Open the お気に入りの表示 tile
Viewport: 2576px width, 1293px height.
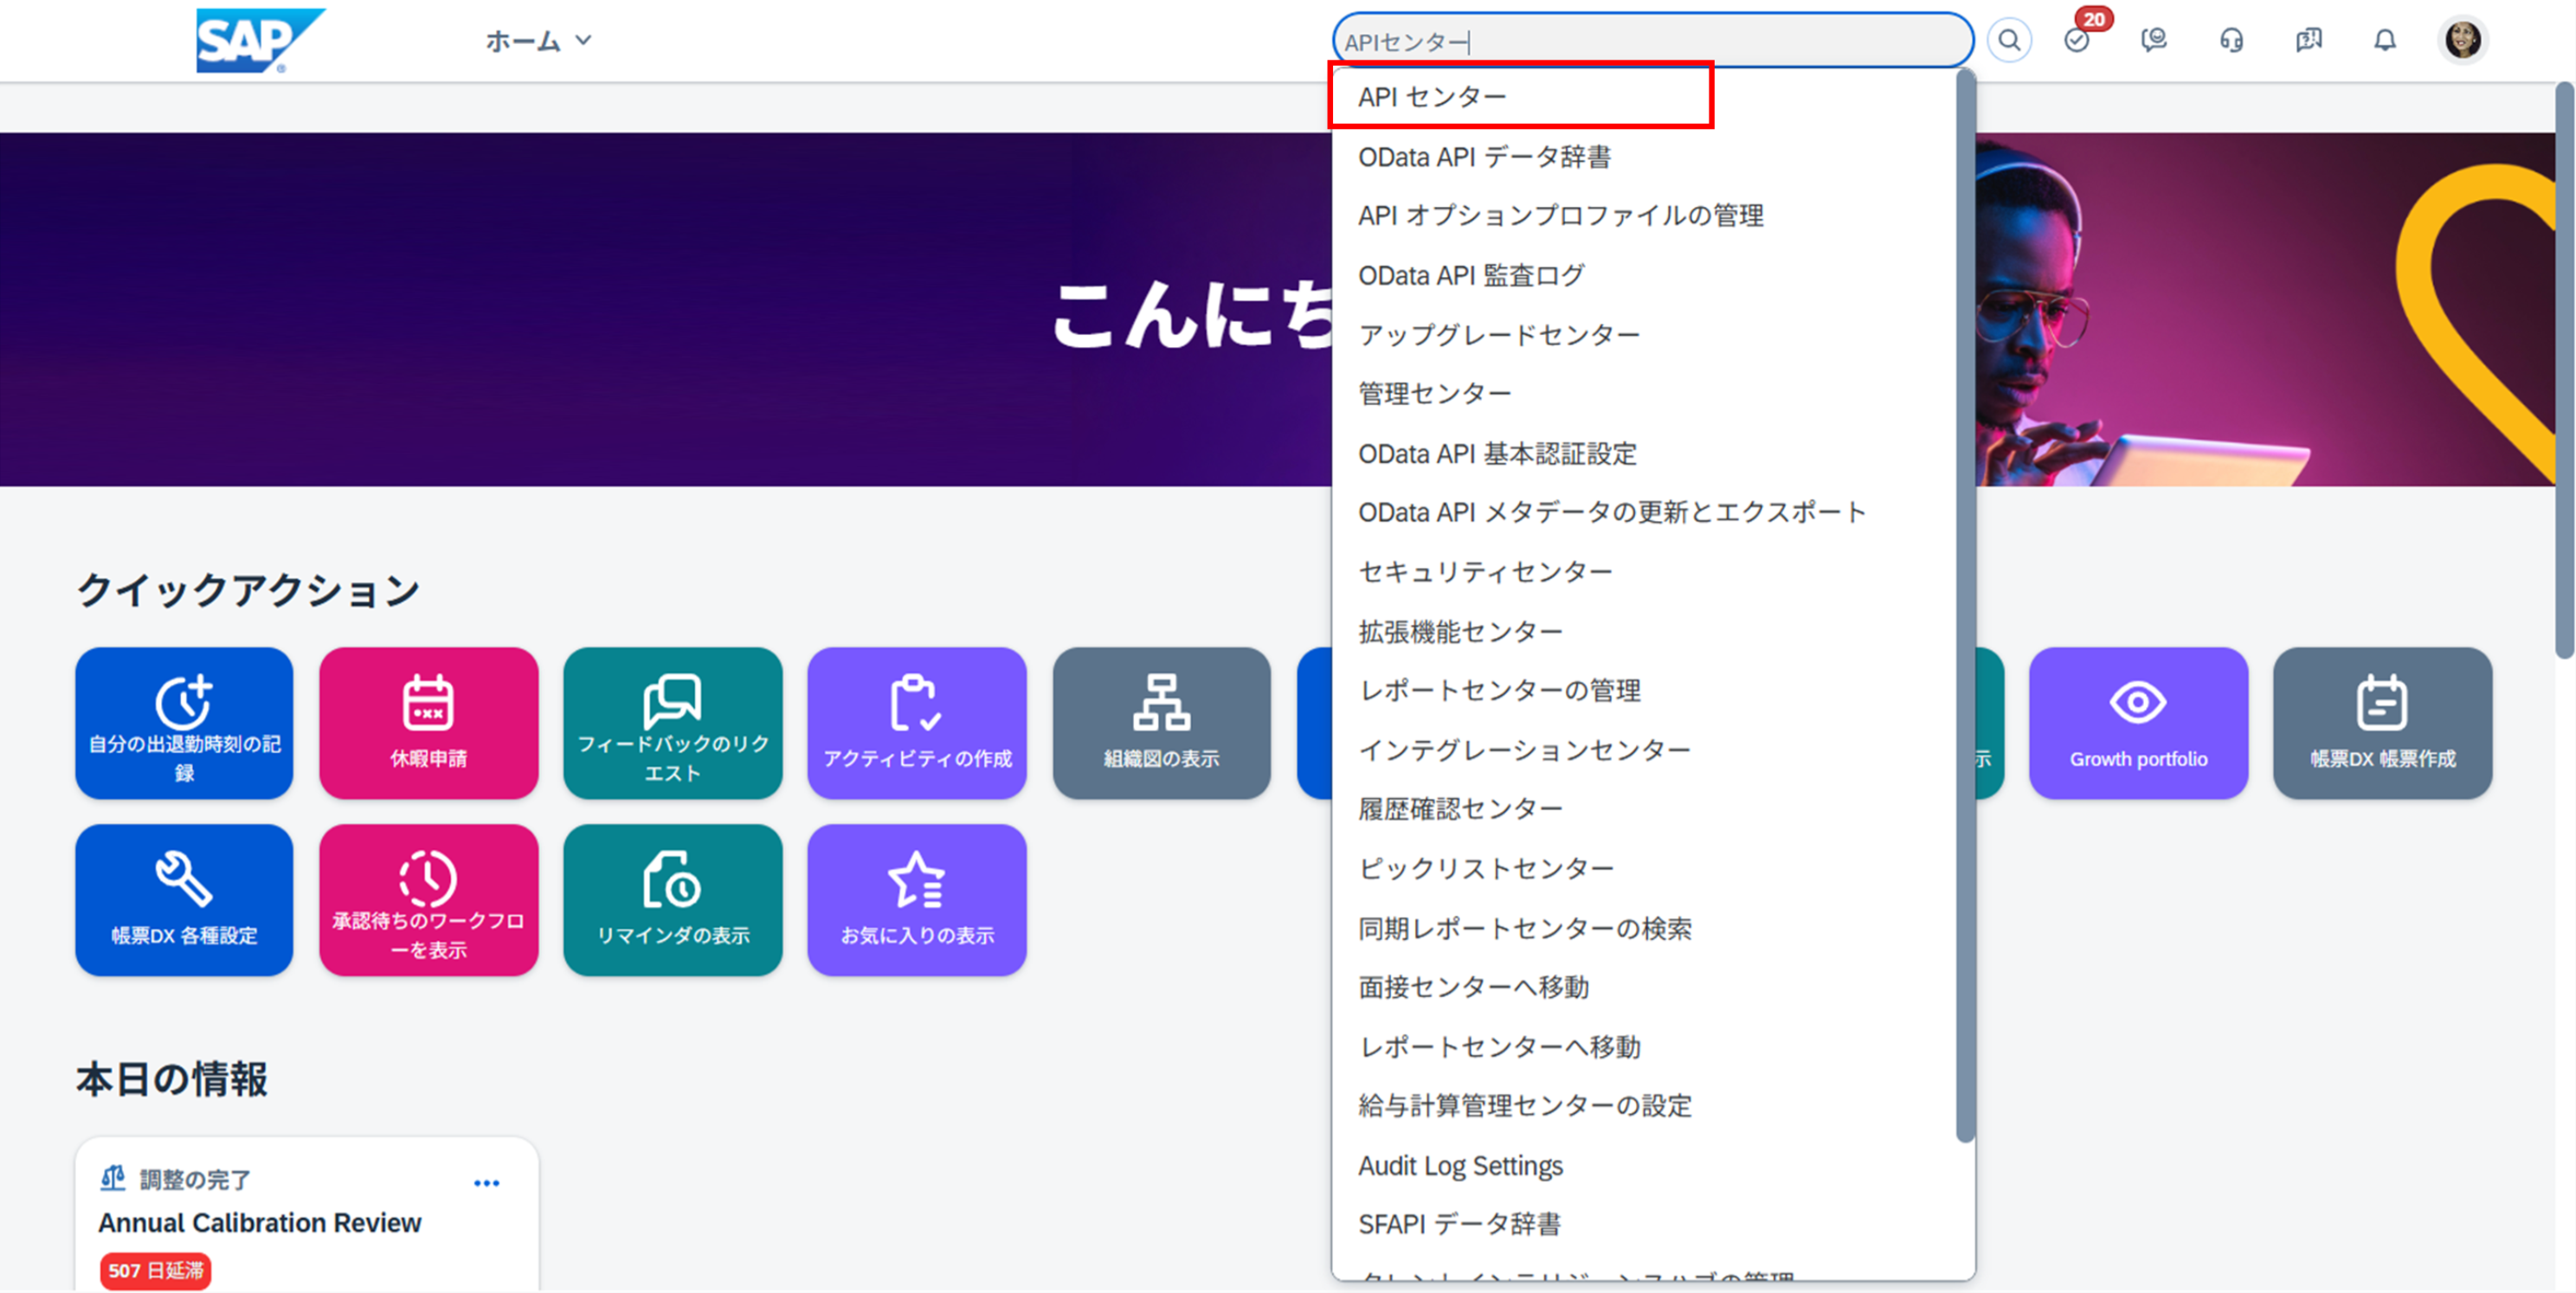(x=917, y=899)
